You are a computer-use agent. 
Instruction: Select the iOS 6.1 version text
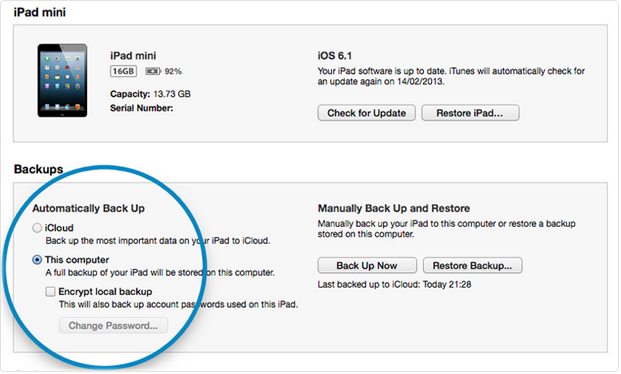click(335, 56)
